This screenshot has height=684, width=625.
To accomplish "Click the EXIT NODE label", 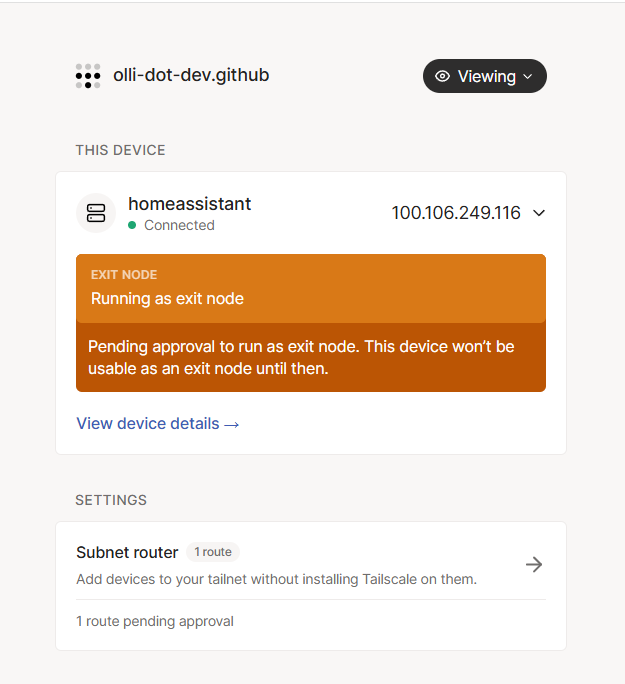I will click(x=124, y=275).
